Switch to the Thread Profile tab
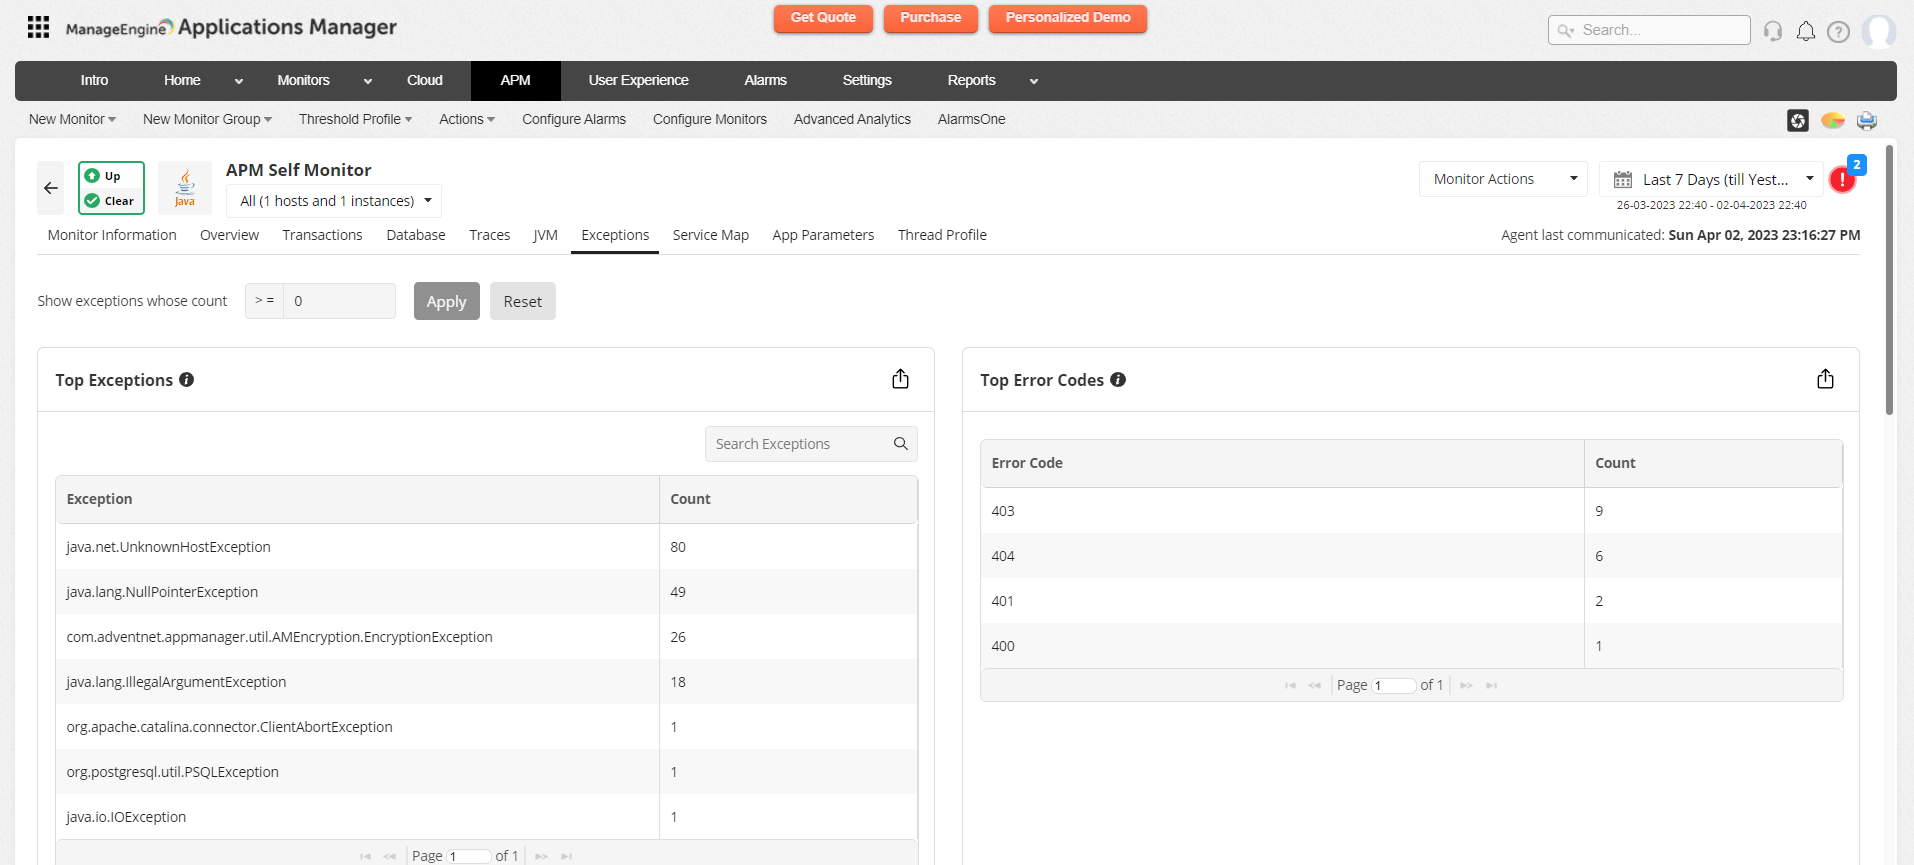The width and height of the screenshot is (1914, 865). click(942, 235)
